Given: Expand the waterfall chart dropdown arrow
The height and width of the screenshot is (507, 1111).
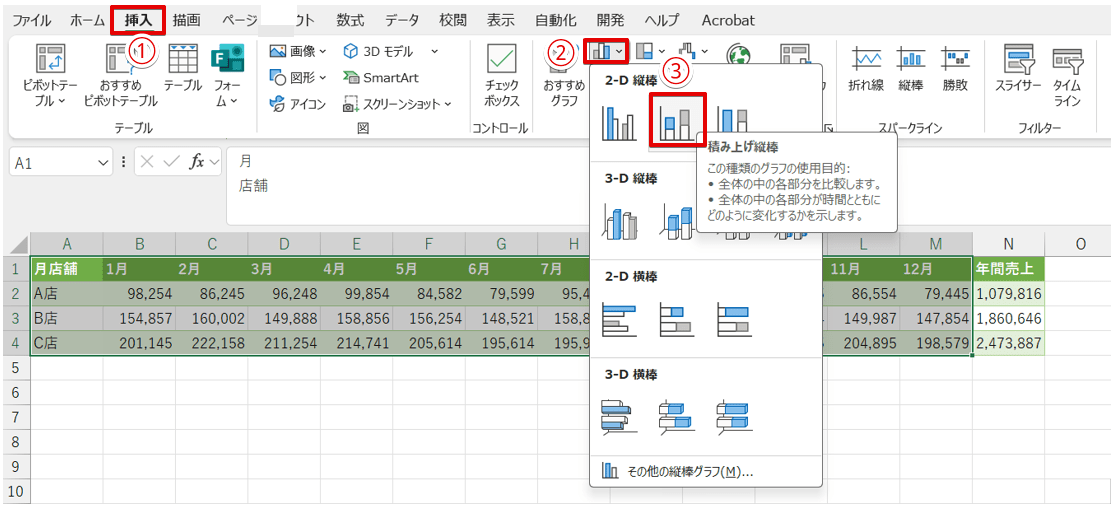Looking at the screenshot, I should pyautogui.click(x=704, y=51).
